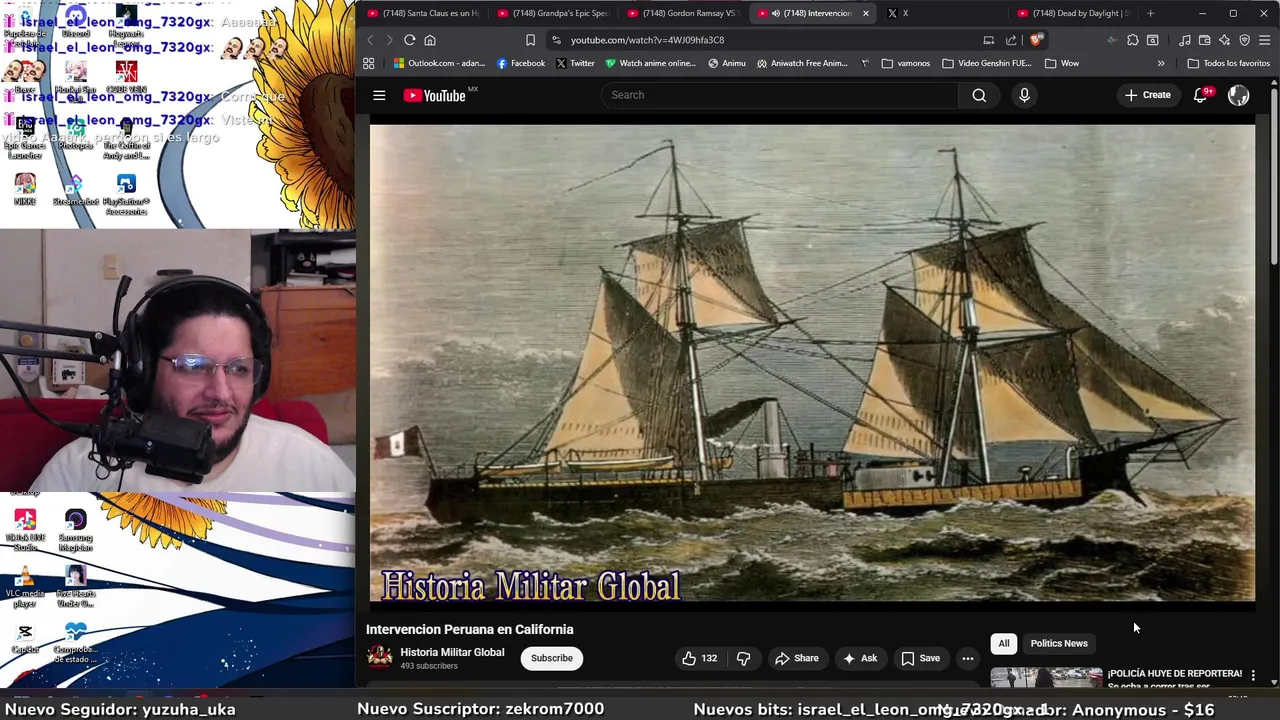Image resolution: width=1280 pixels, height=720 pixels.
Task: Open Brave Wallet icon
Action: [x=1205, y=40]
